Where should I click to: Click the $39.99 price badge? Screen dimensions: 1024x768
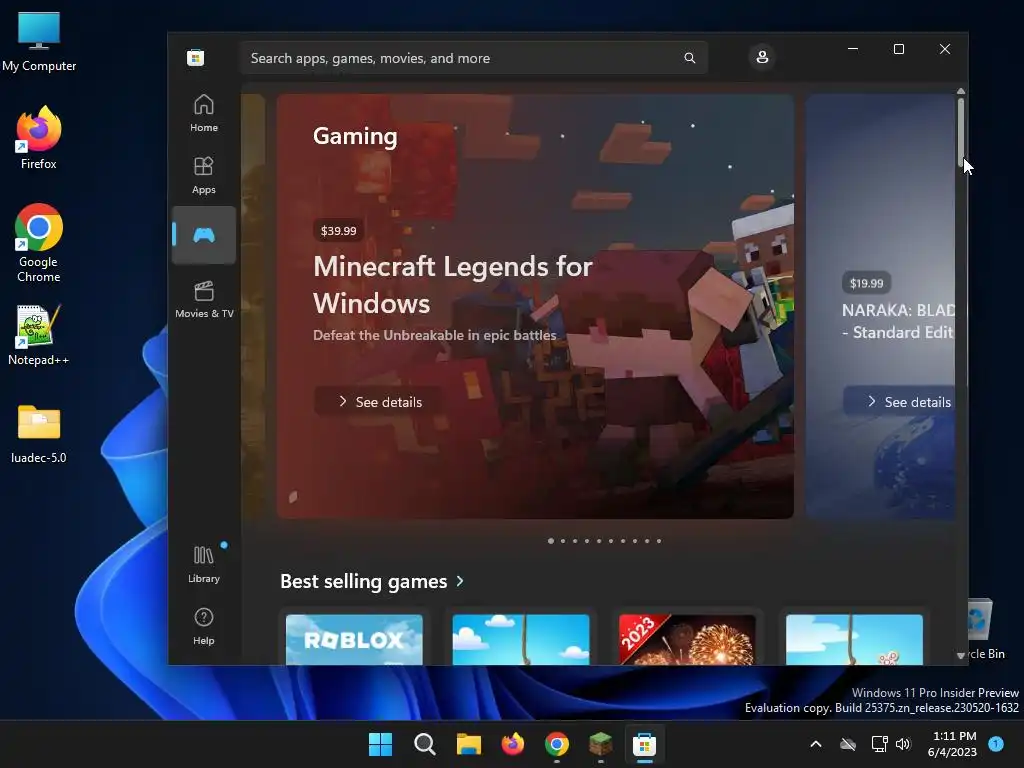[x=338, y=231]
